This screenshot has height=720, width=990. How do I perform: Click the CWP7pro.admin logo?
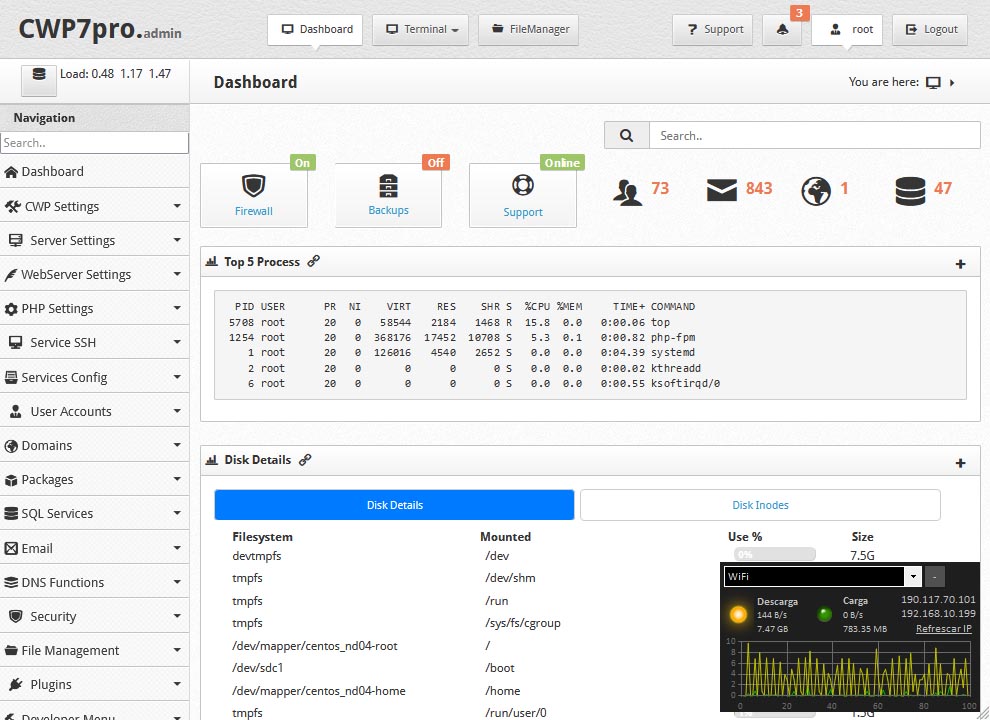click(x=100, y=29)
